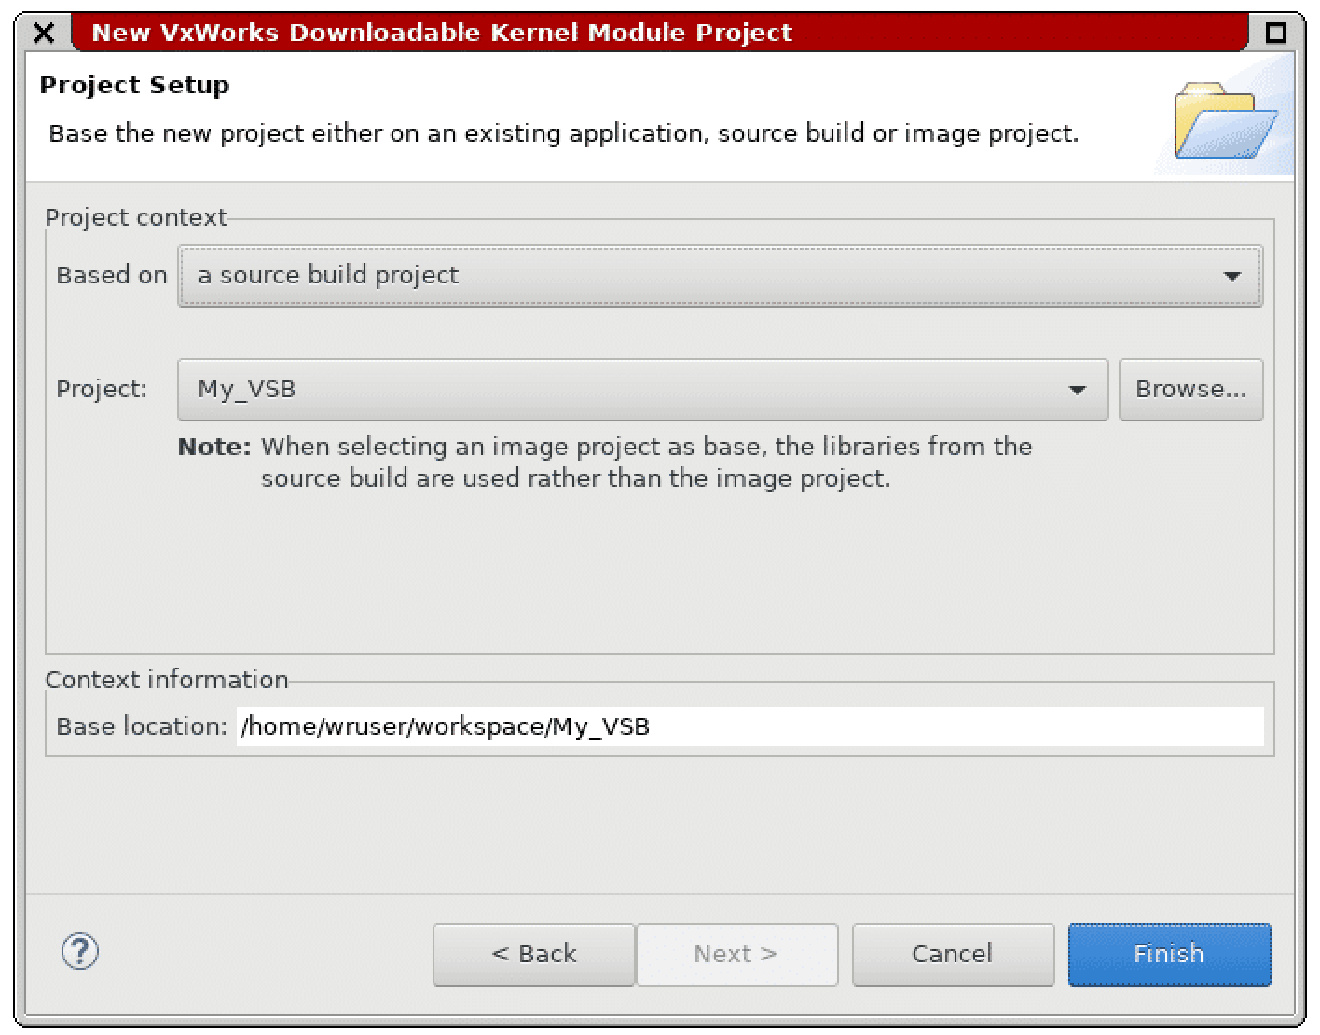The height and width of the screenshot is (1035, 1320).
Task: Click the path /home/wruser/workspace/My_VSB
Action: (x=444, y=727)
